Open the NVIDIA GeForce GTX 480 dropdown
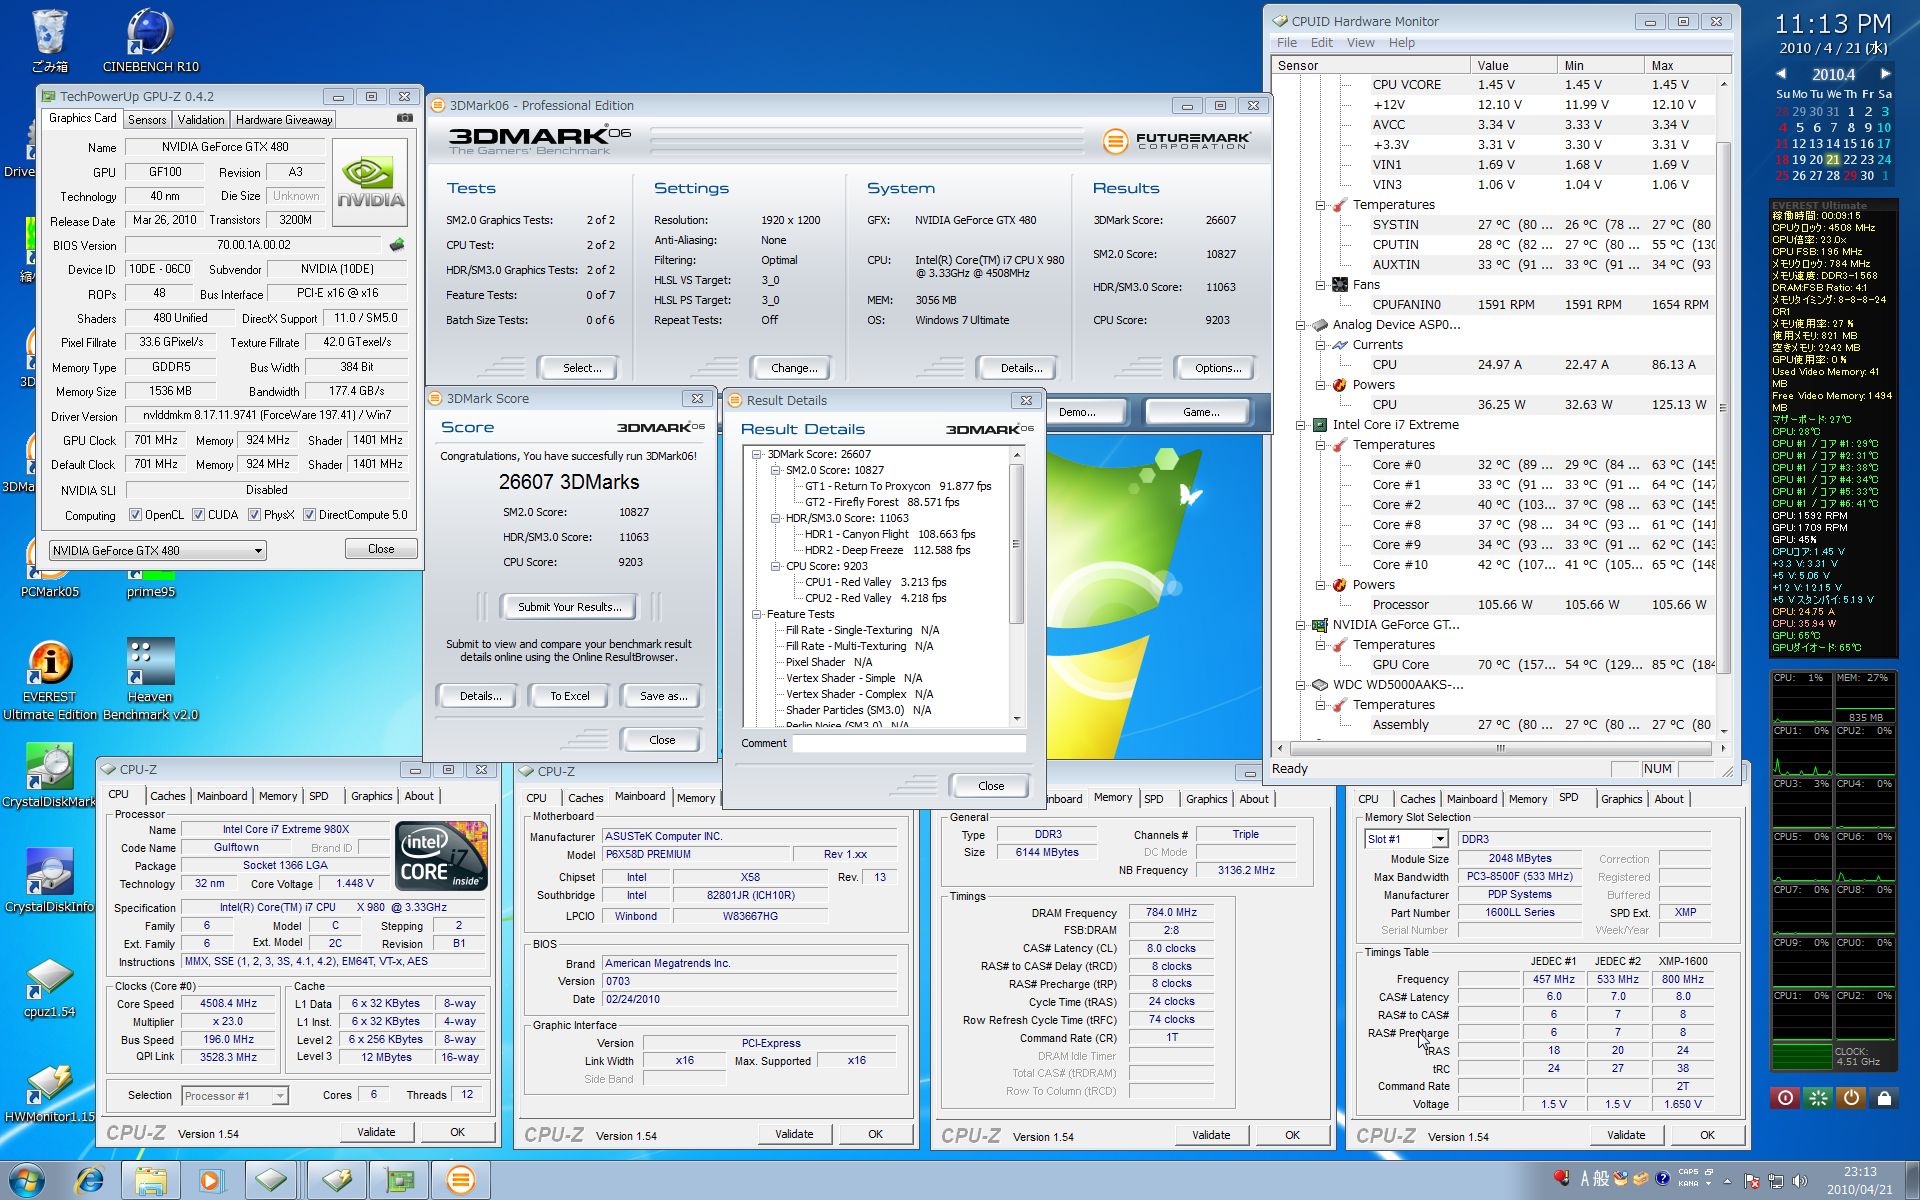This screenshot has height=1200, width=1920. tap(158, 550)
